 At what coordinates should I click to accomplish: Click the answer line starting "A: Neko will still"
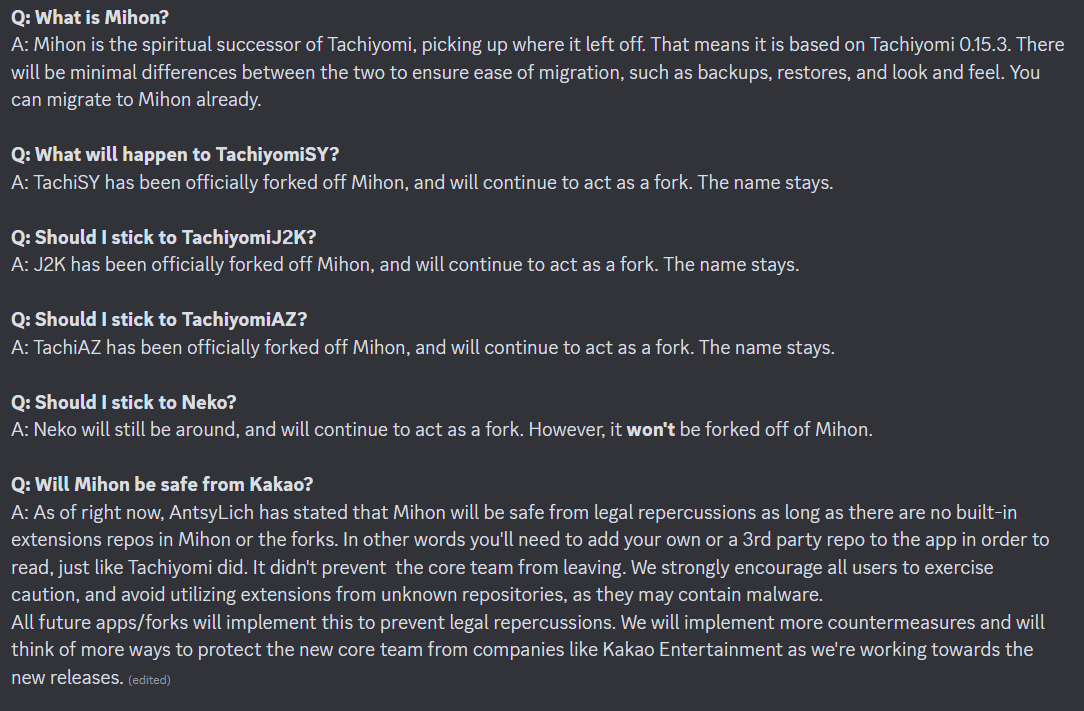pos(442,430)
